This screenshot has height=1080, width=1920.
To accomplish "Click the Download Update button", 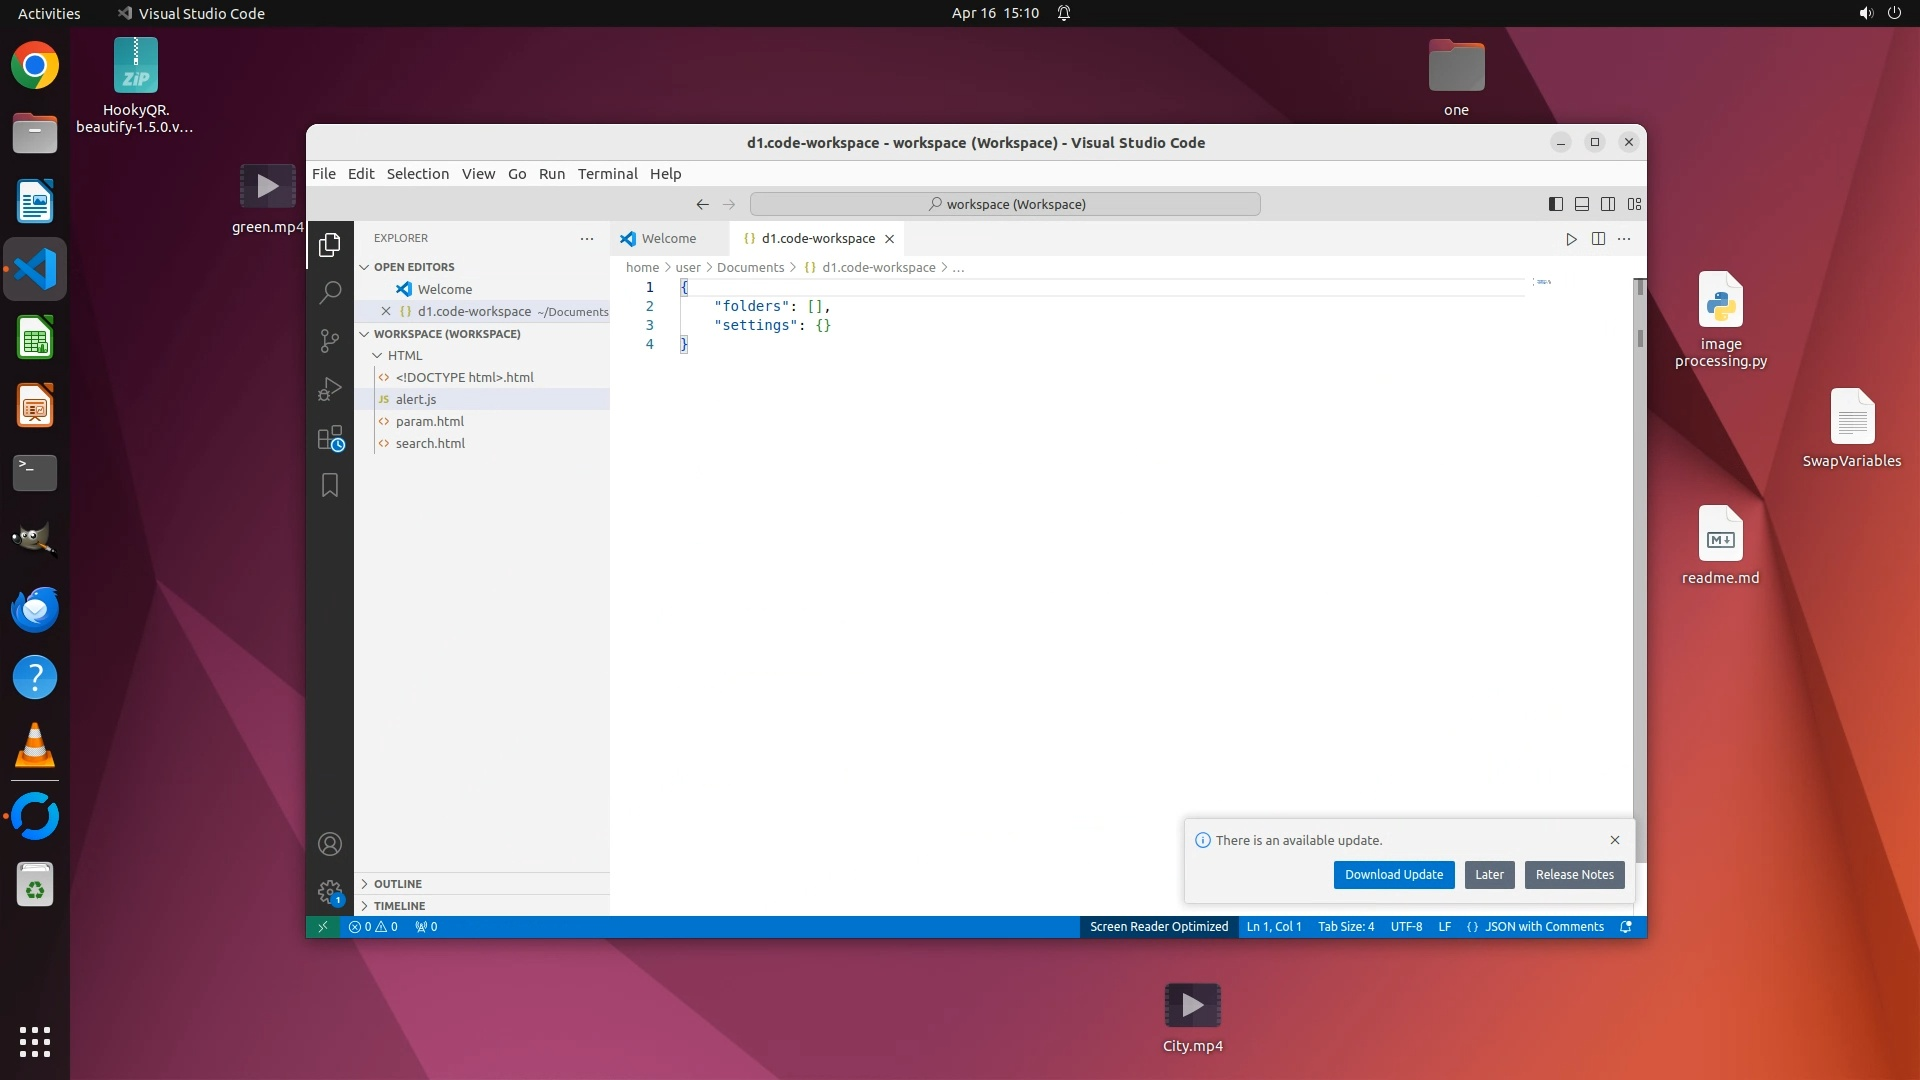I will click(1393, 875).
